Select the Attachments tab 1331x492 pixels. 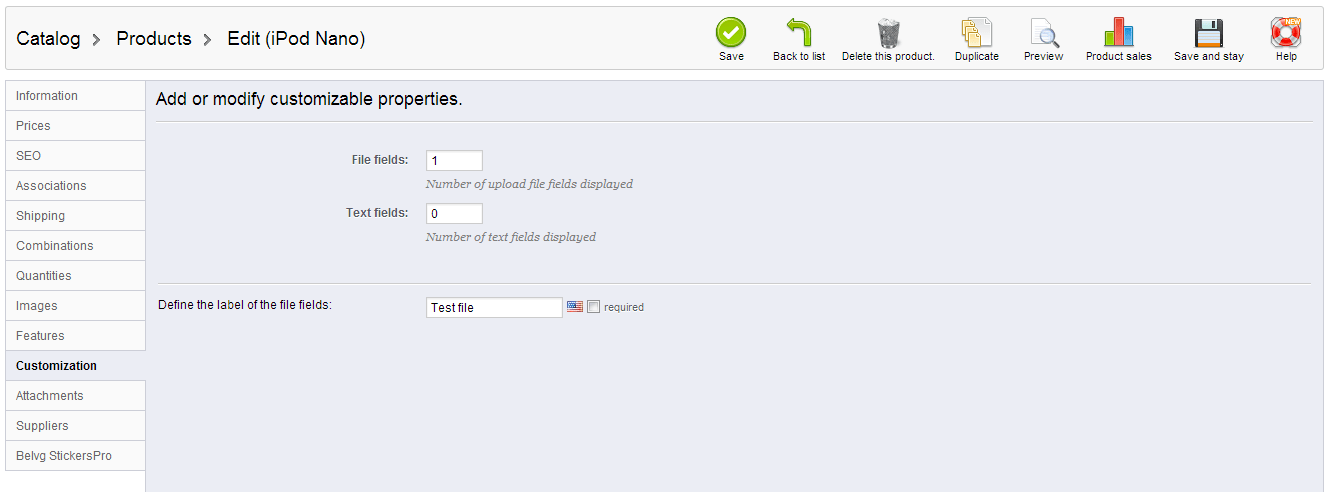49,396
